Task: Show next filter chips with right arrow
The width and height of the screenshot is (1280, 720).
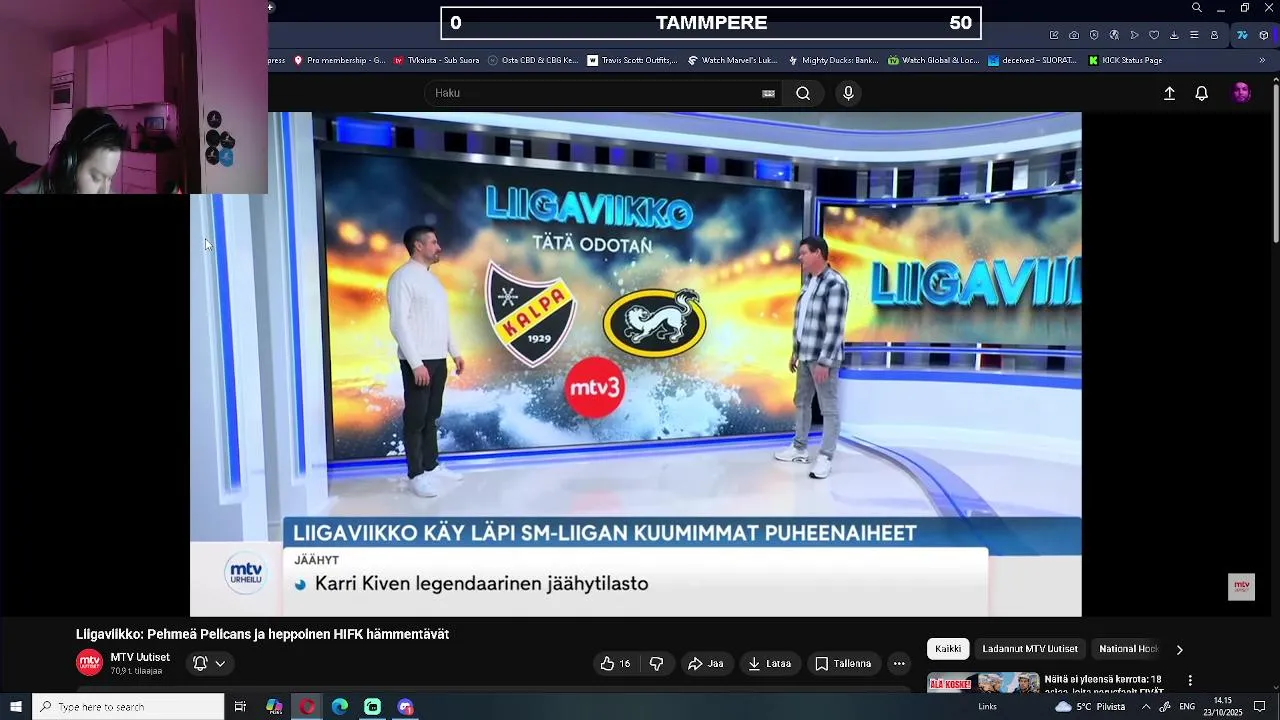Action: (x=1179, y=650)
